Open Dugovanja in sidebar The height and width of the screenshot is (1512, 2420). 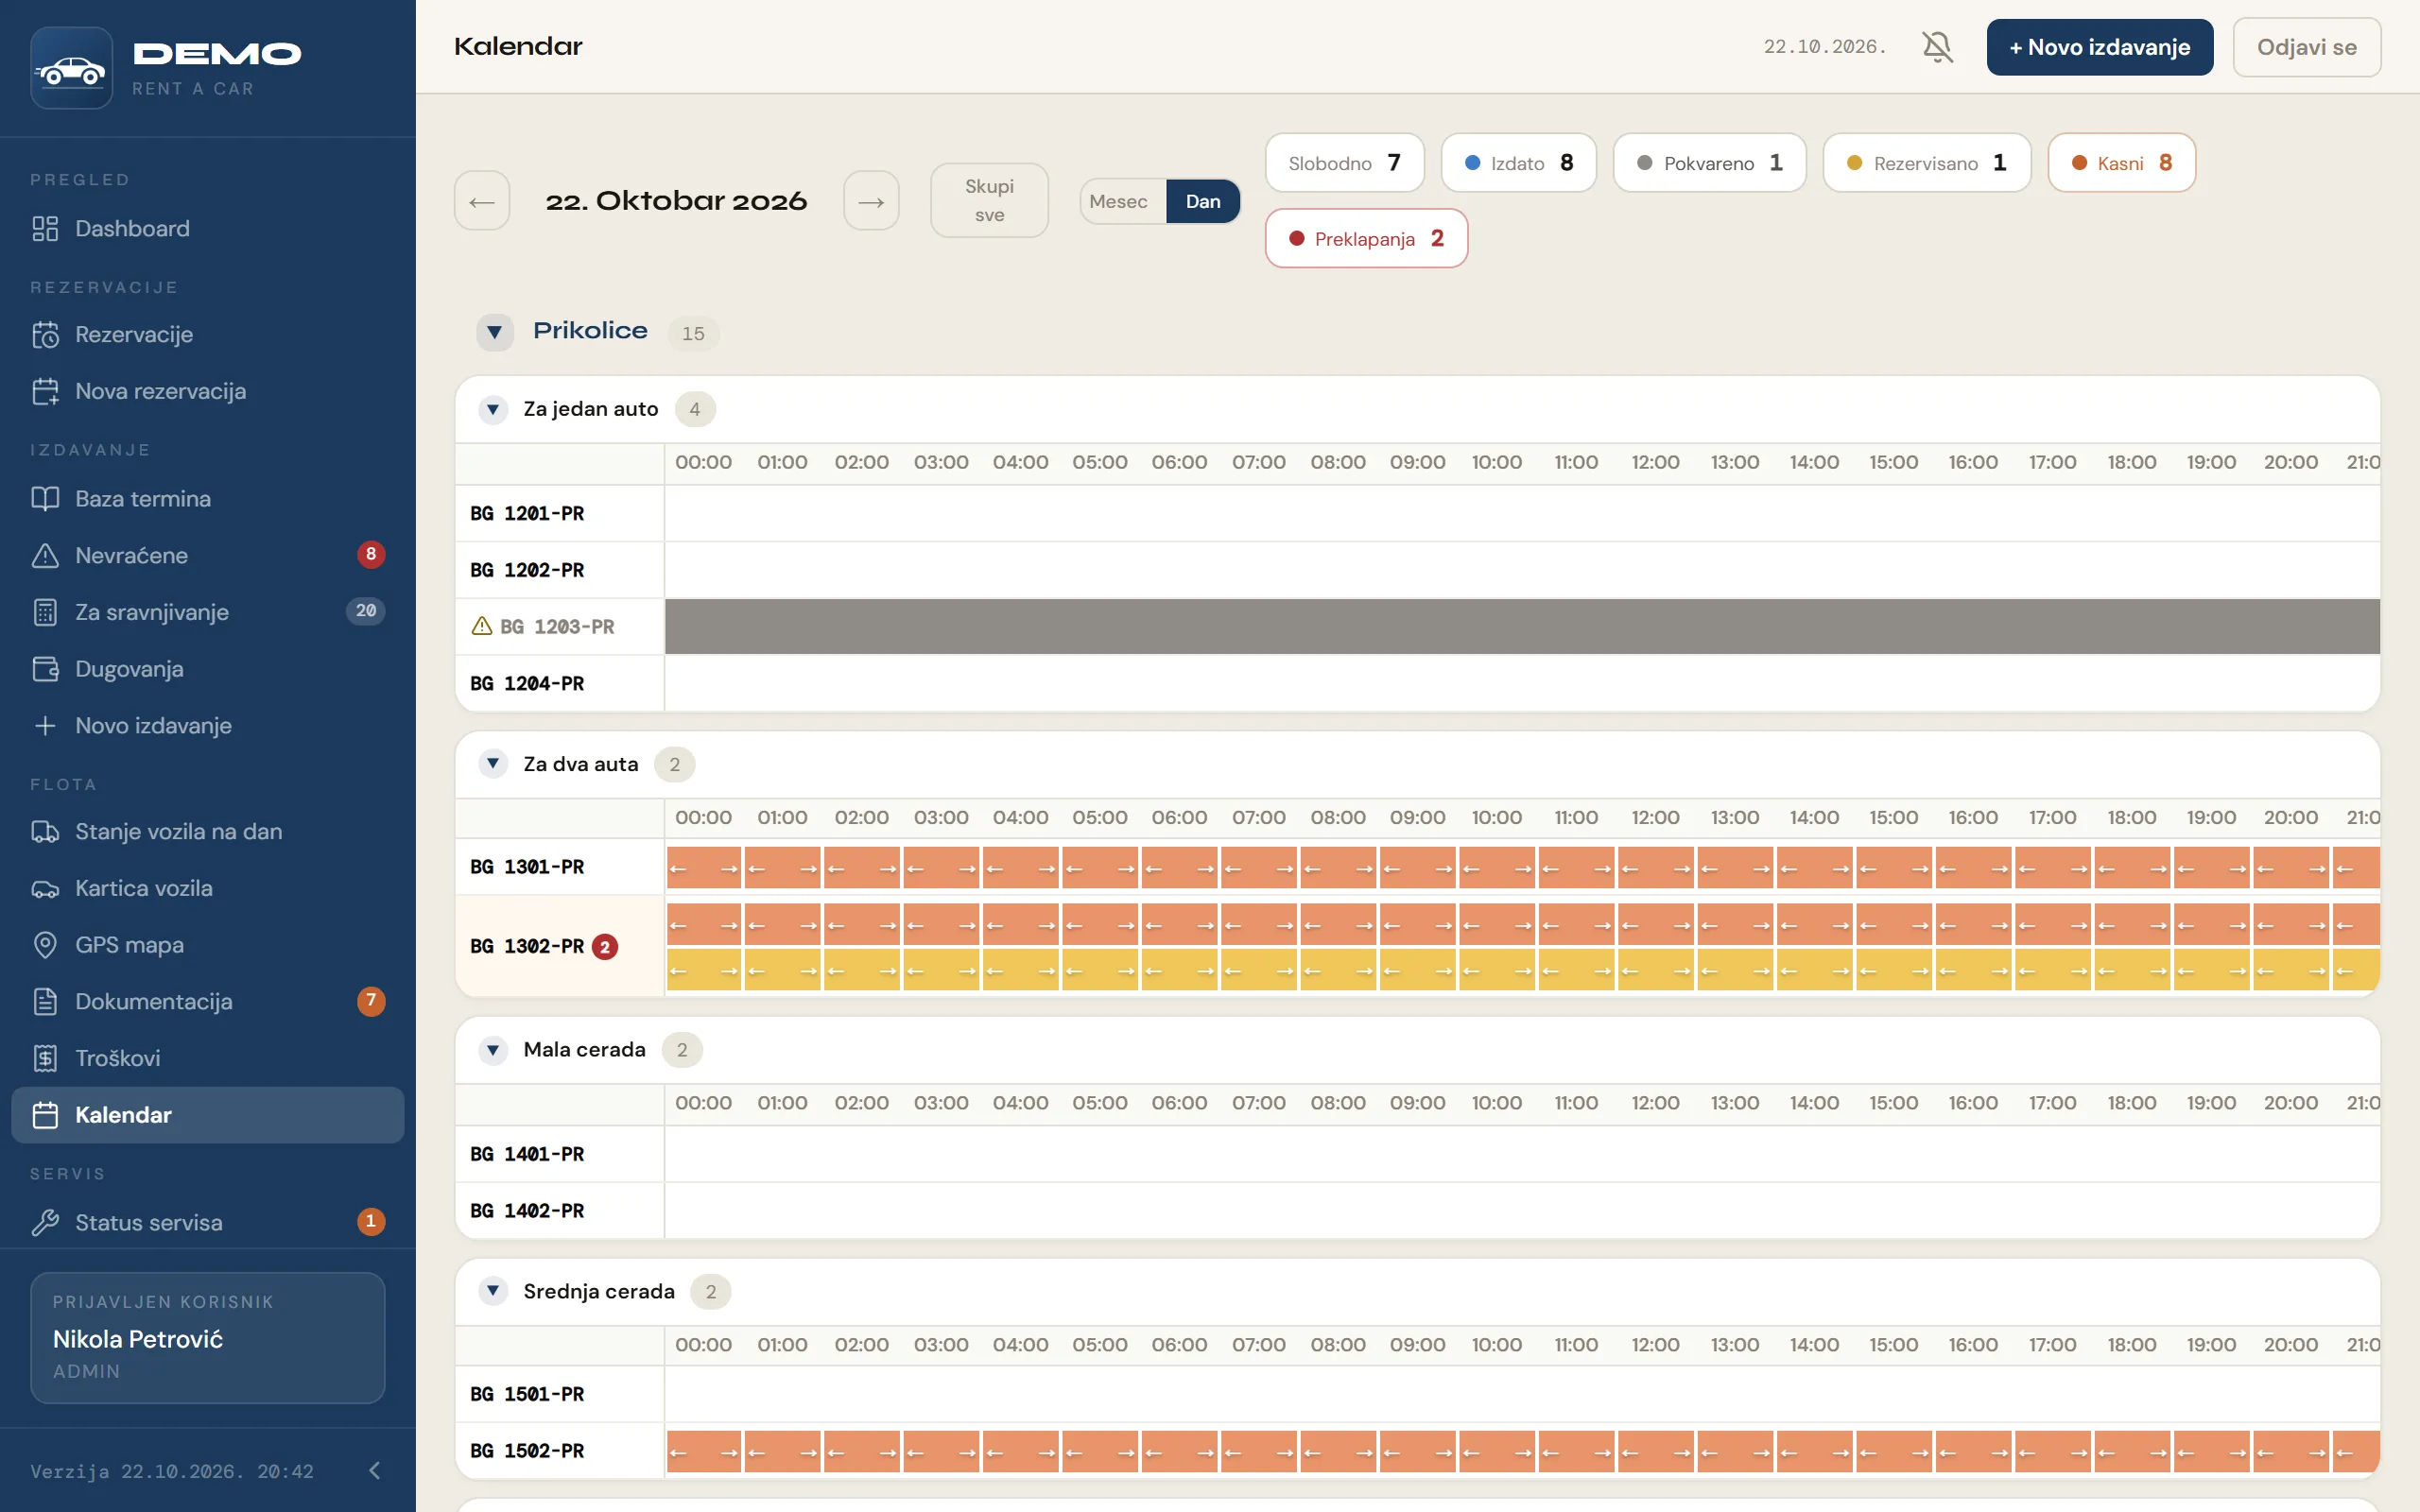pos(208,669)
